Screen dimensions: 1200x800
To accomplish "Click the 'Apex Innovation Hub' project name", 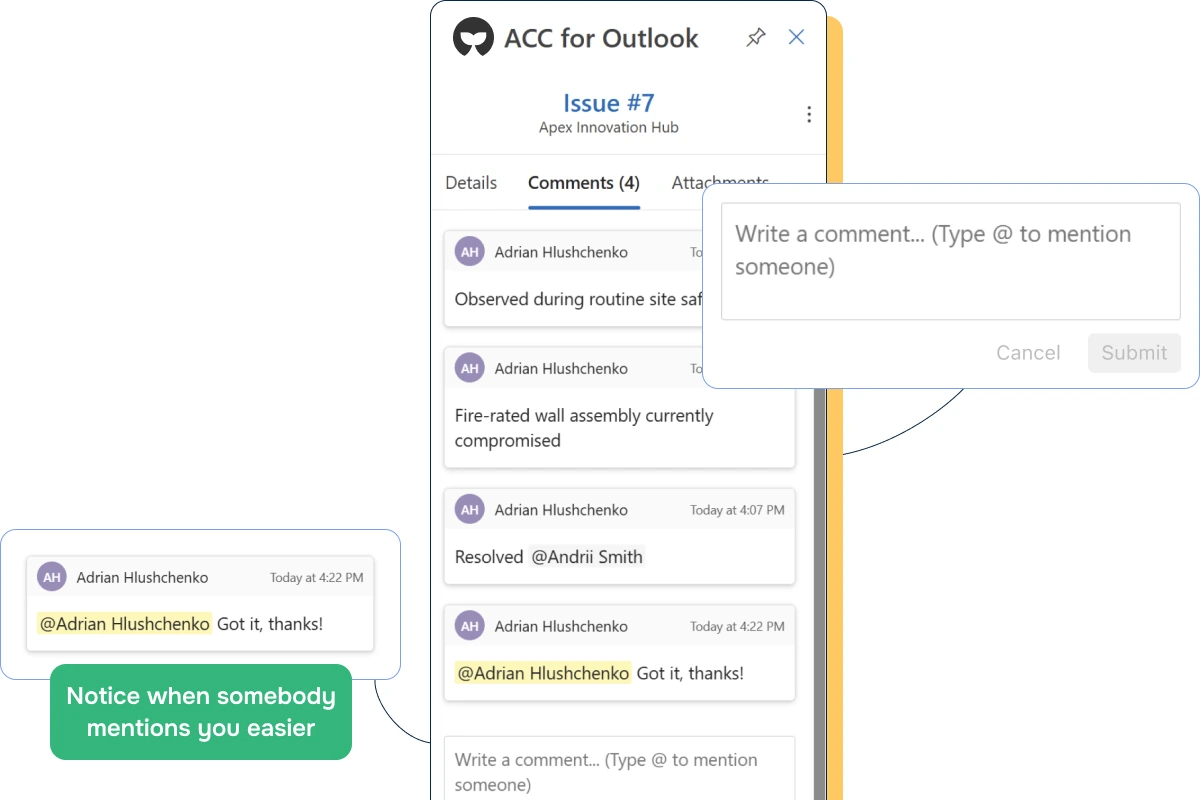I will point(609,127).
